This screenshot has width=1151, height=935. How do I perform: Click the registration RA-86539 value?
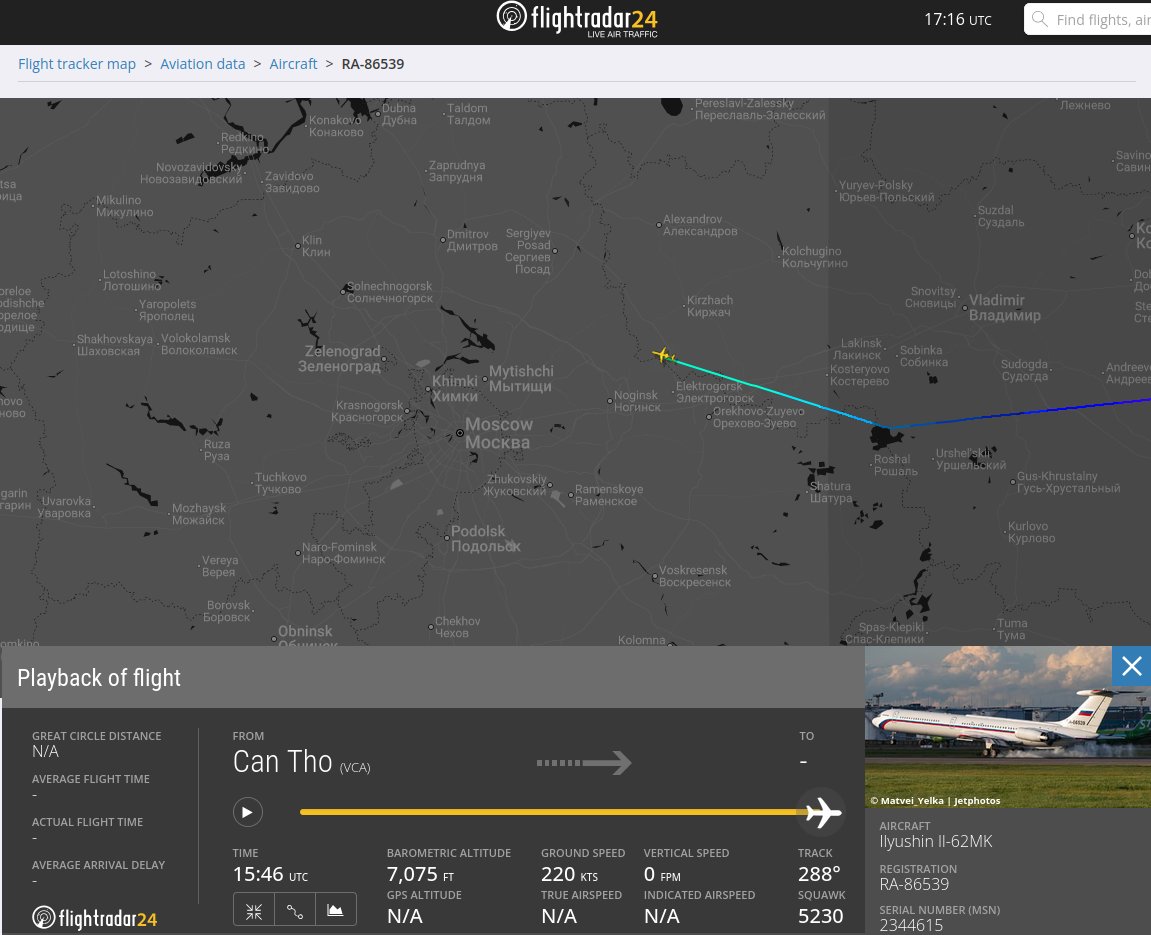coord(914,884)
